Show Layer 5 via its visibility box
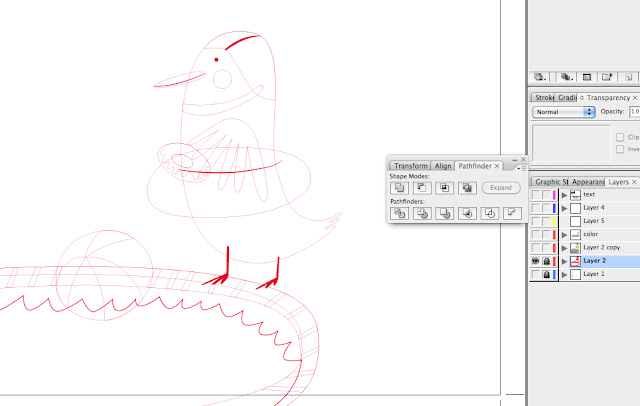The height and width of the screenshot is (406, 640). (x=536, y=221)
